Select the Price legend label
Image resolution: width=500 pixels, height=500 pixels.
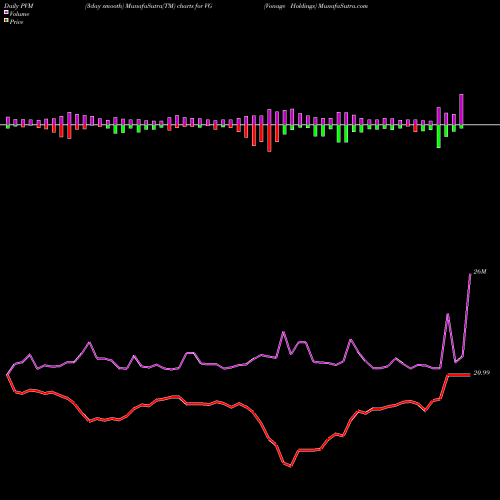pyautogui.click(x=16, y=22)
